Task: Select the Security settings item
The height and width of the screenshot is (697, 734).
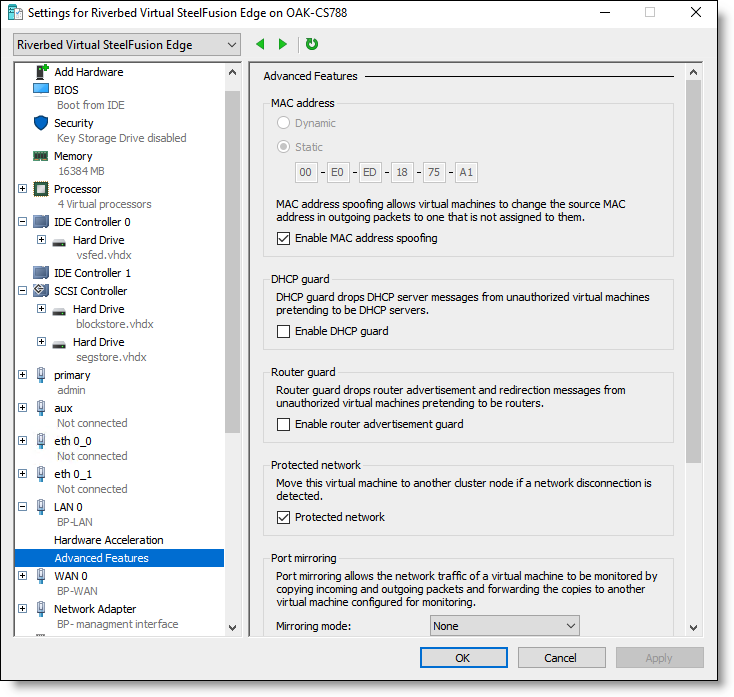Action: (x=73, y=123)
